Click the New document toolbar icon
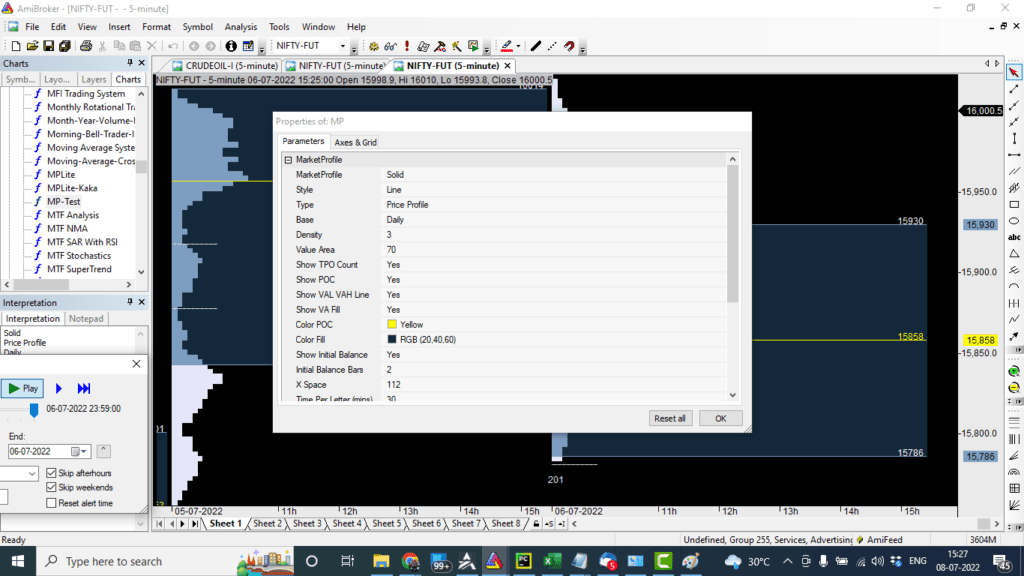1024x576 pixels. click(16, 46)
